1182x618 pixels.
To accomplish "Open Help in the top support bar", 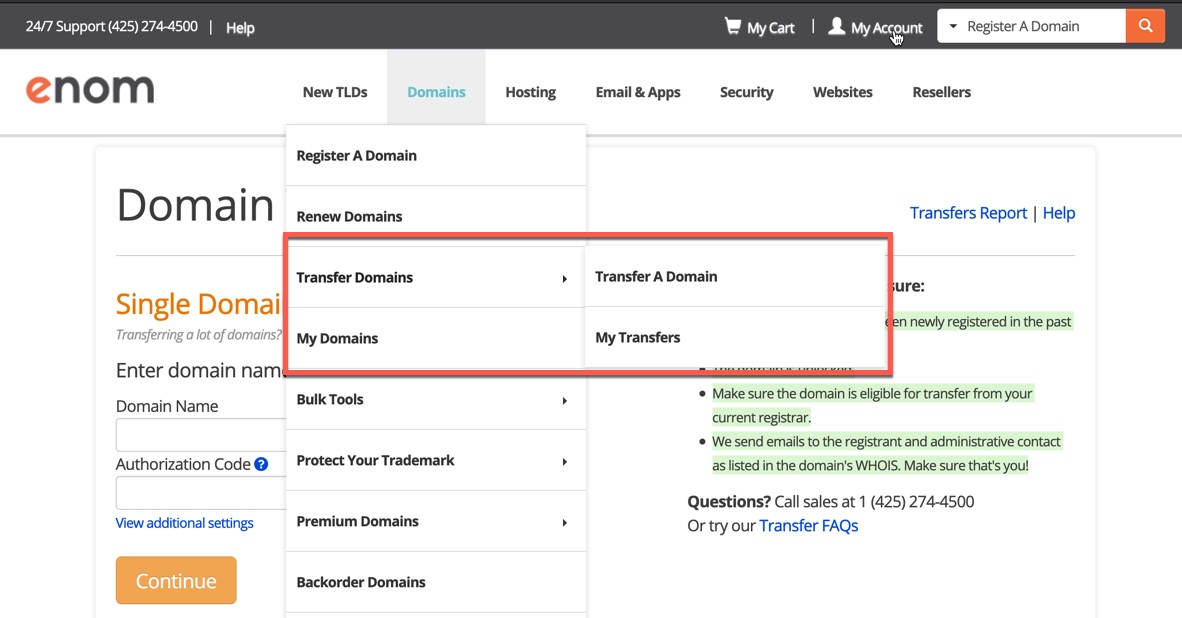I will [x=240, y=28].
